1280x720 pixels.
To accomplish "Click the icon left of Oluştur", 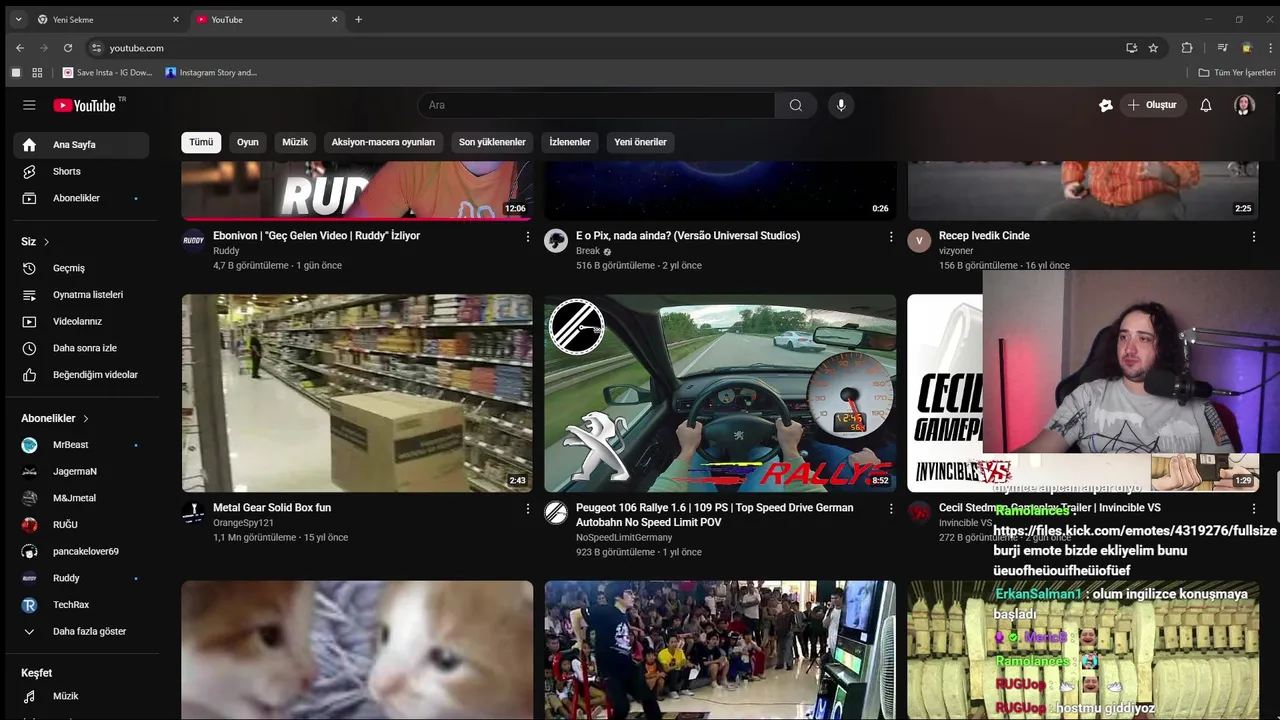I will point(1106,105).
